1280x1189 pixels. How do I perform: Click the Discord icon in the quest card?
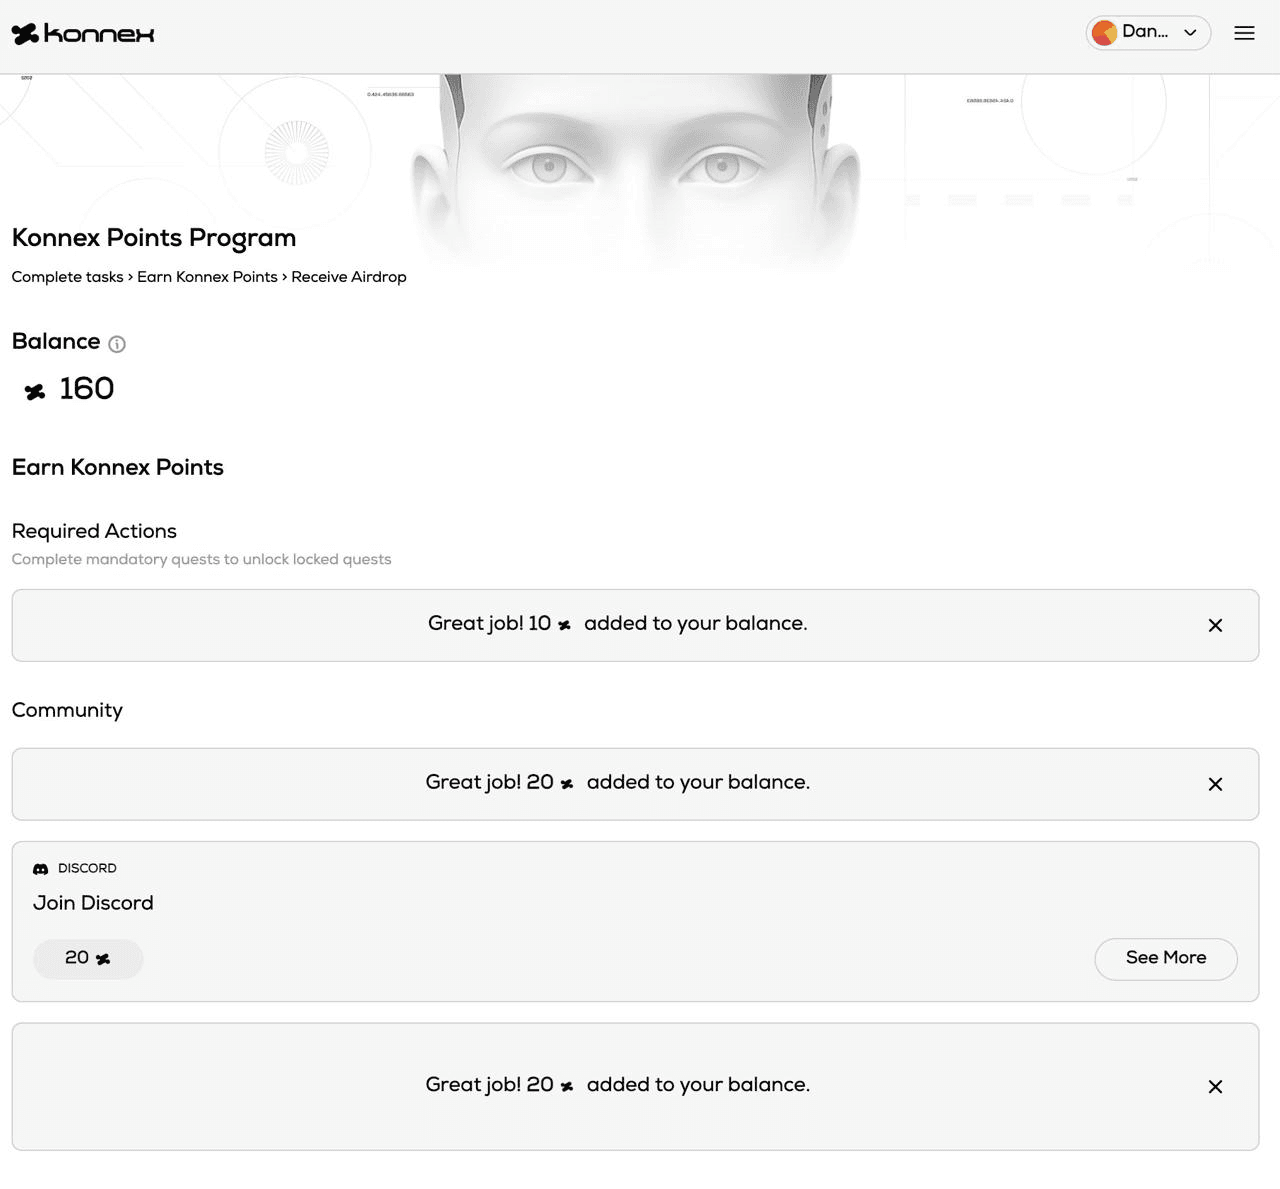click(41, 869)
